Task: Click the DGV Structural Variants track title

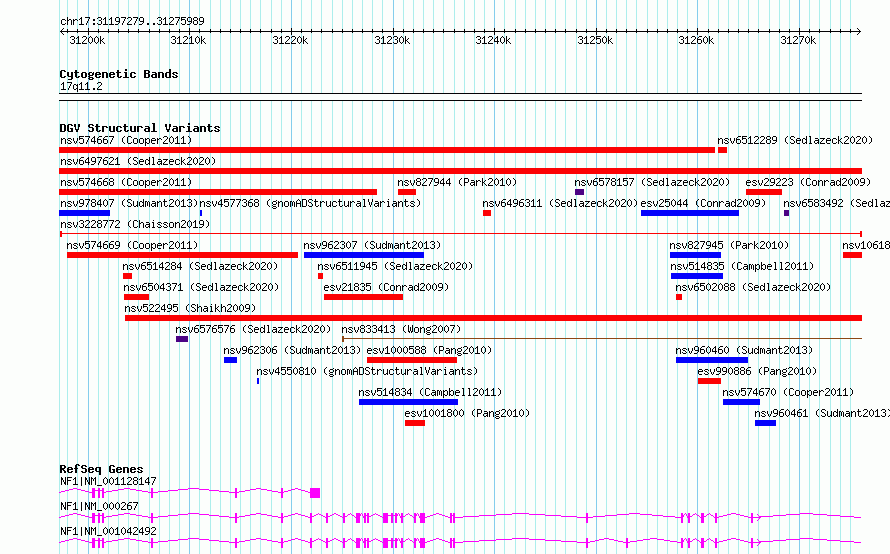Action: 140,128
